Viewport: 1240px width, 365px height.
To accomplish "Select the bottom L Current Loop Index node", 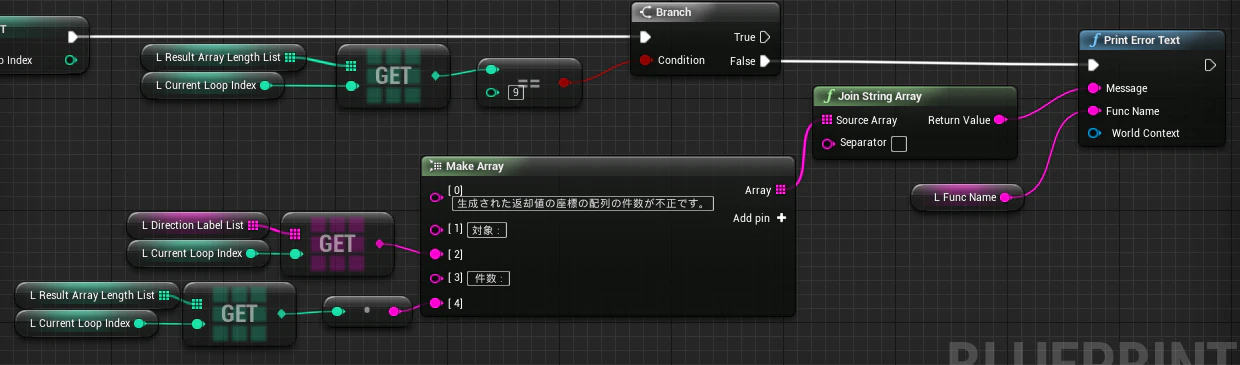I will point(86,323).
